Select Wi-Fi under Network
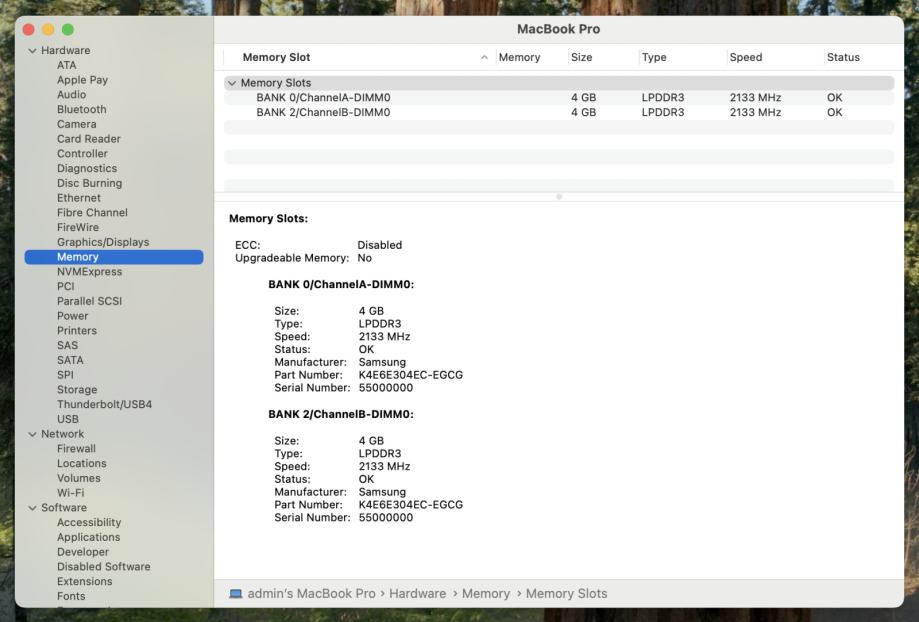The width and height of the screenshot is (919, 622). 70,493
